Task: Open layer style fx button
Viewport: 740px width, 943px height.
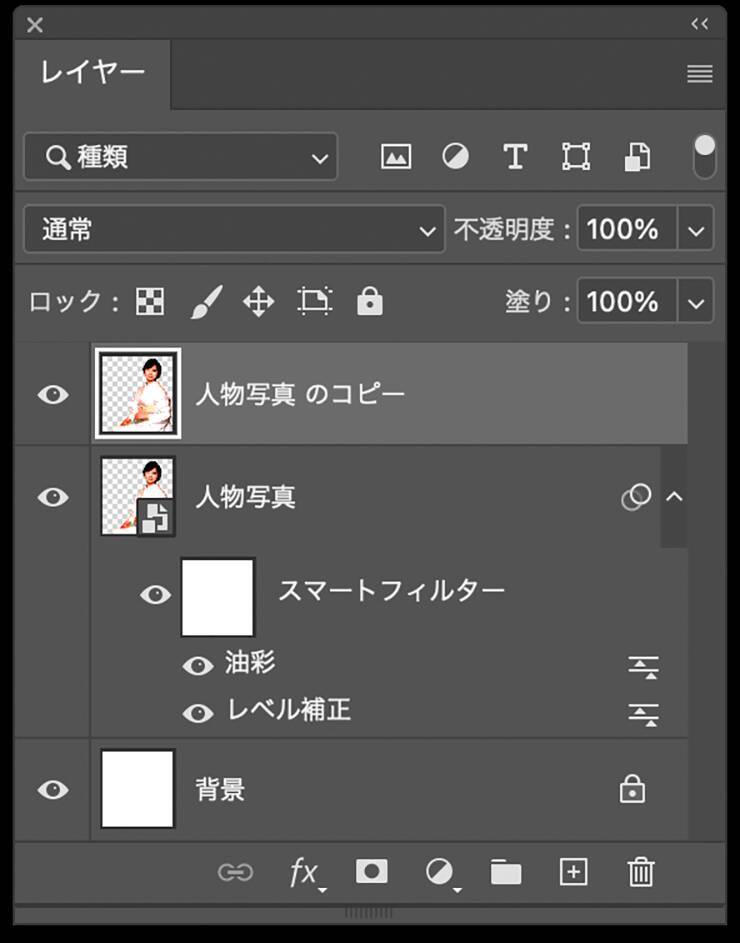Action: point(304,873)
